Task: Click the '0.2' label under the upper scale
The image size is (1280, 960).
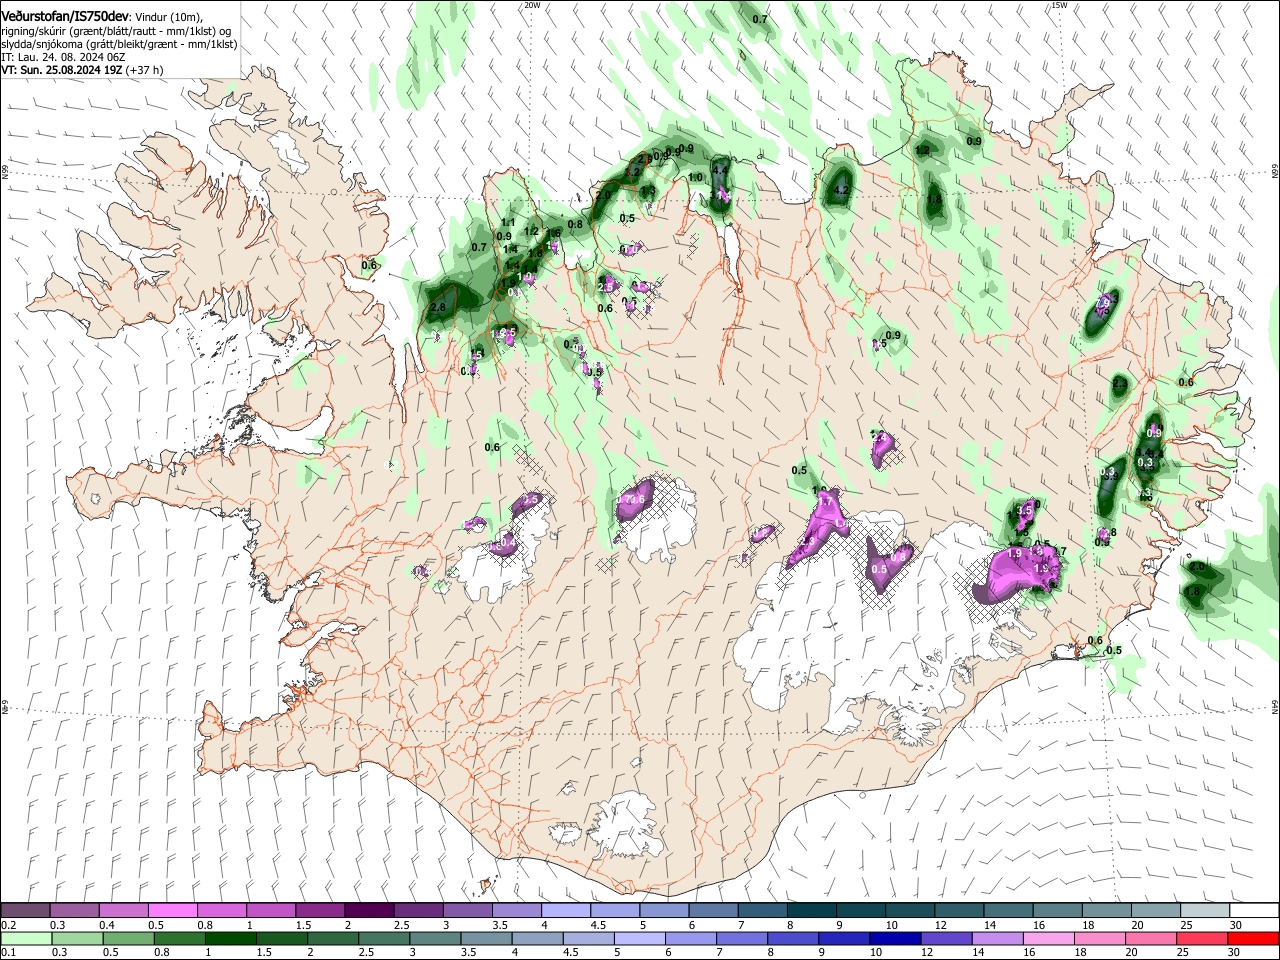Action: pyautogui.click(x=9, y=925)
